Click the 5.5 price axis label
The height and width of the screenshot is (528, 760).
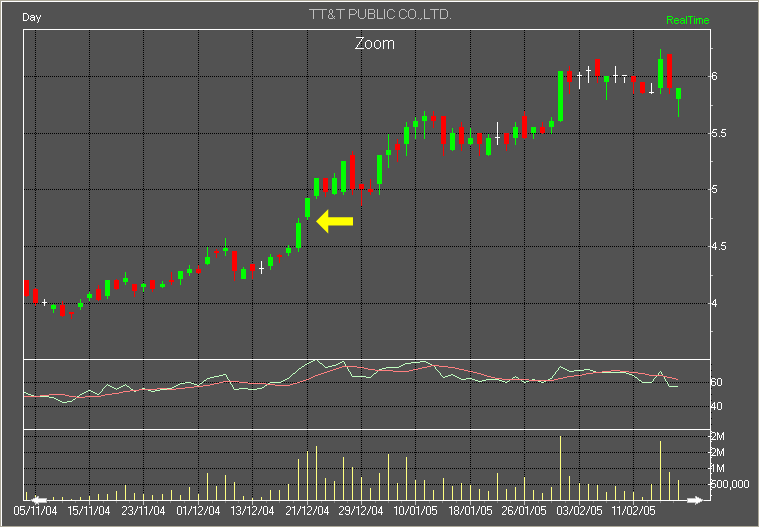click(x=719, y=133)
